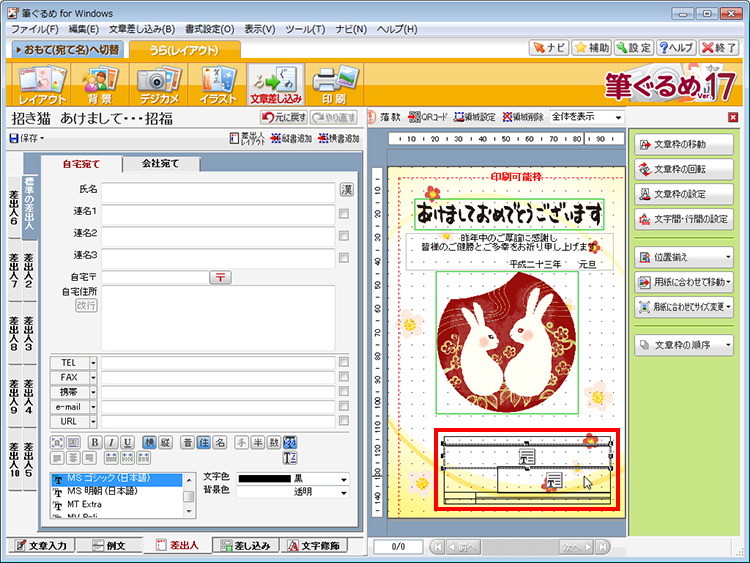The width and height of the screenshot is (750, 563).
Task: Check the 連名1 checkbox
Action: (x=343, y=214)
